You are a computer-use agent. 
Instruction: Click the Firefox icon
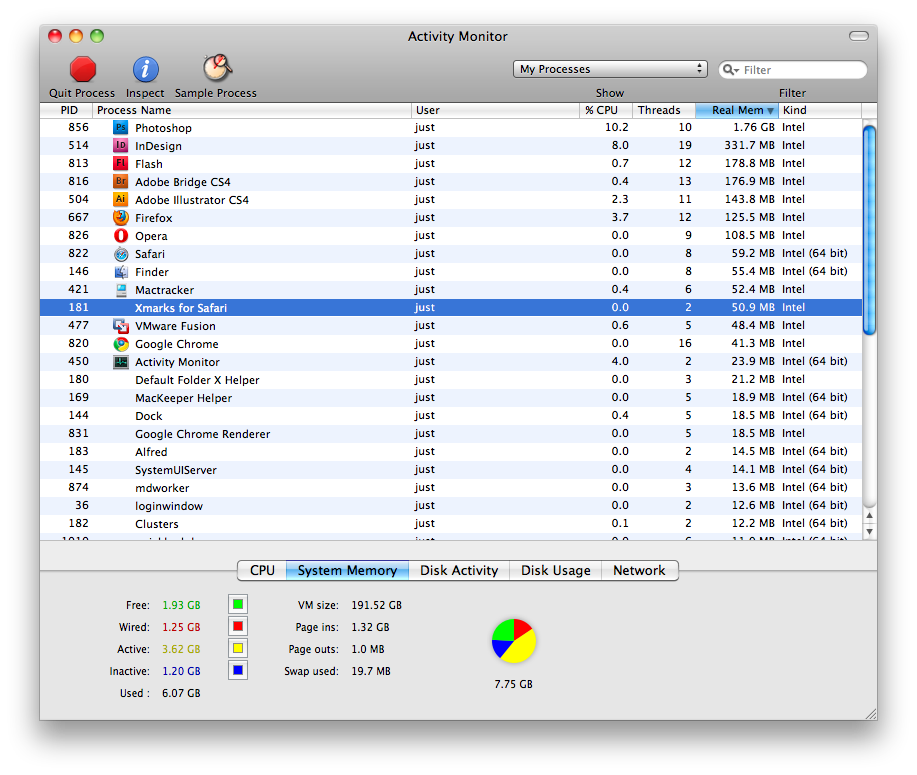(x=120, y=218)
